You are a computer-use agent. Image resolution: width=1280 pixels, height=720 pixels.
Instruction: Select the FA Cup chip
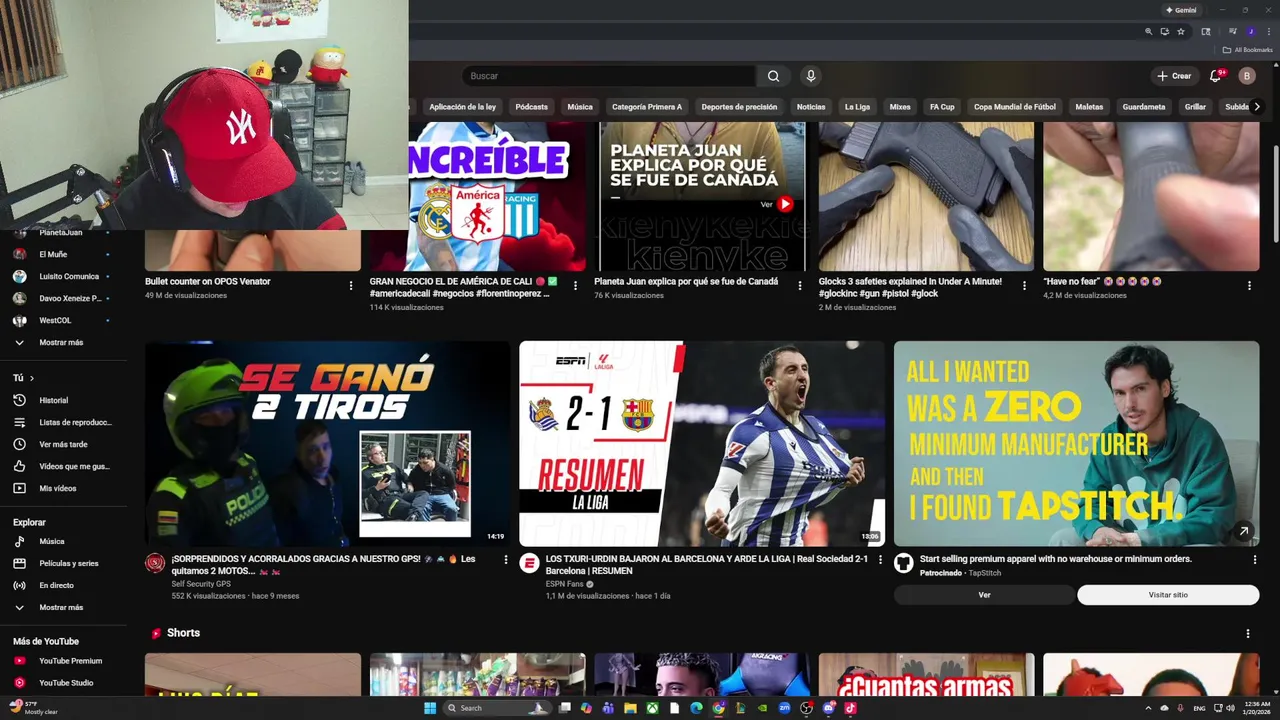coord(942,107)
